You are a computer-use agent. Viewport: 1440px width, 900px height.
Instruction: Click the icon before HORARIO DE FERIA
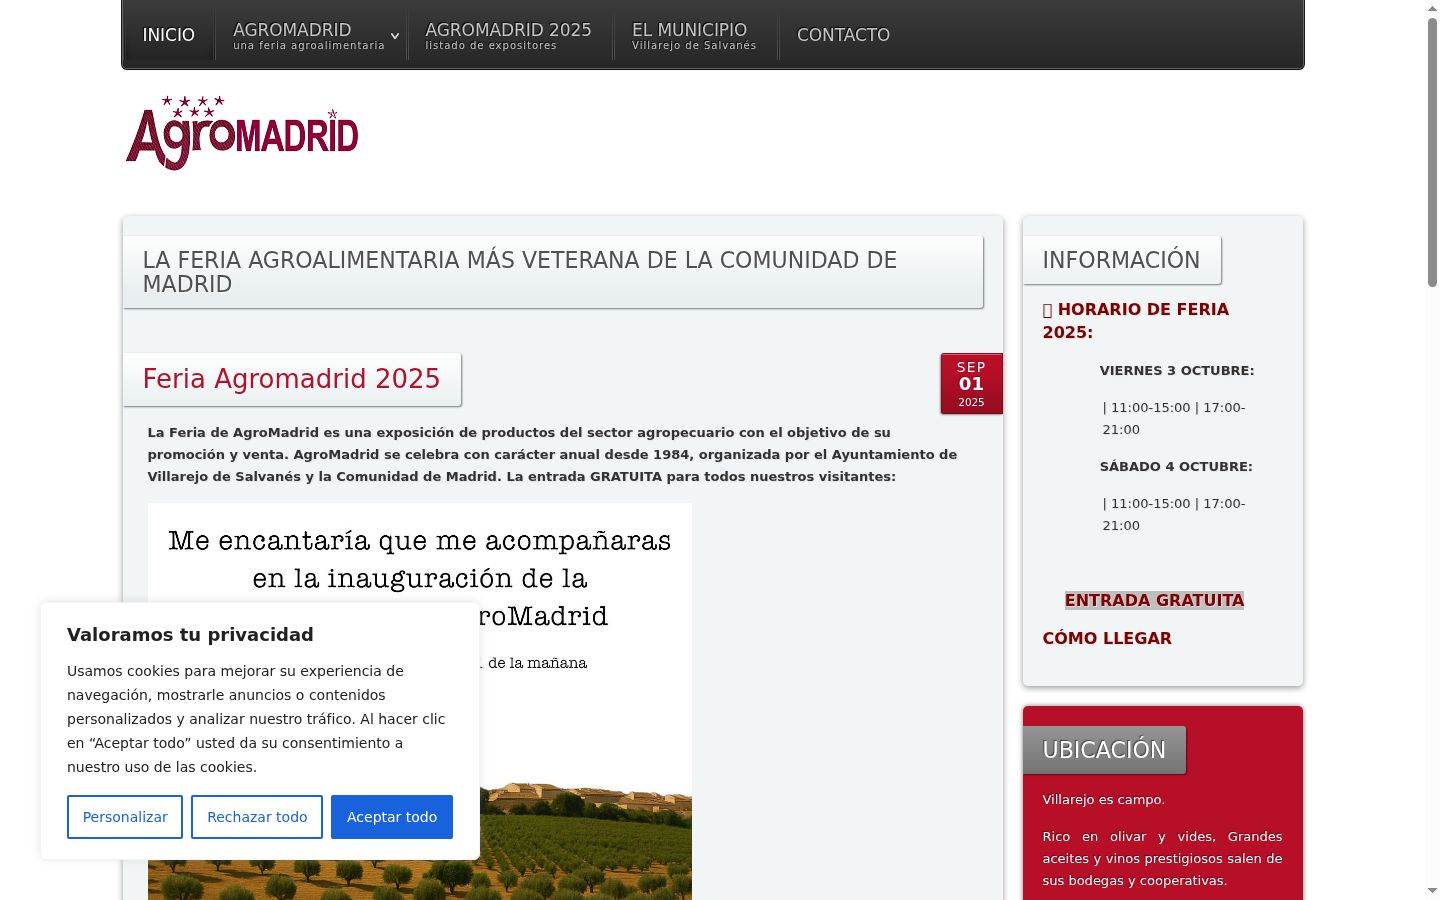[1047, 310]
